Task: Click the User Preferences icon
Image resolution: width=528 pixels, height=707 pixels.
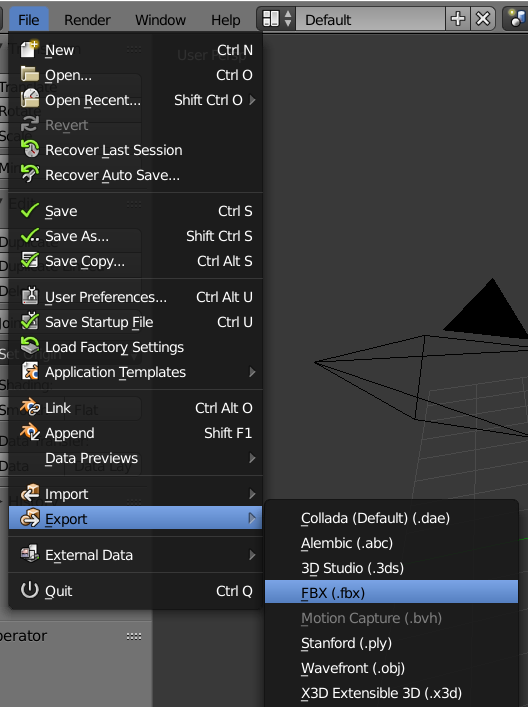Action: (x=30, y=296)
